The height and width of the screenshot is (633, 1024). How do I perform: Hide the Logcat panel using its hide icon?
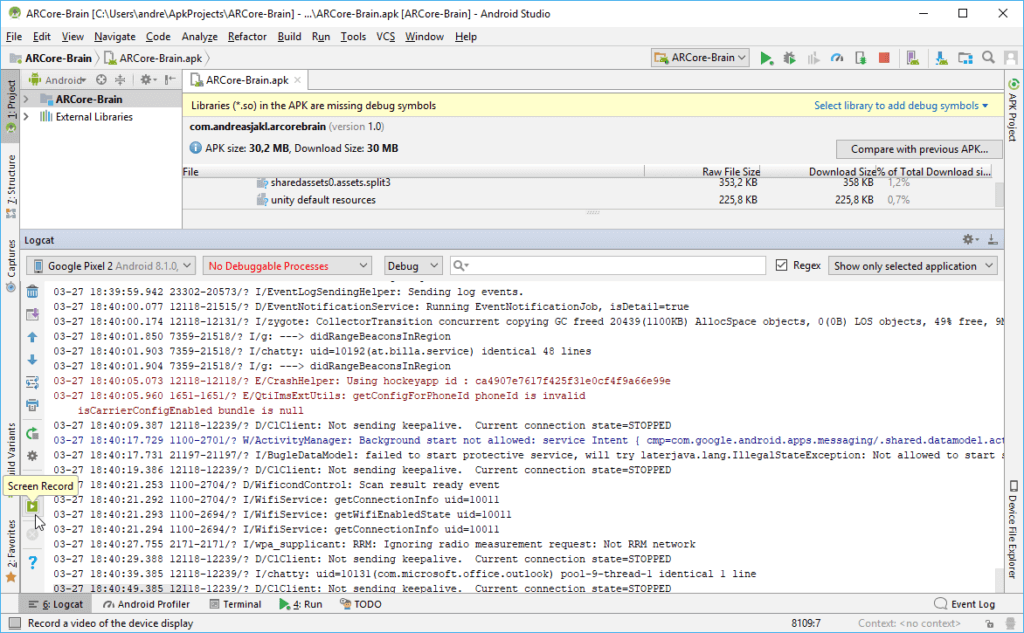click(x=993, y=240)
